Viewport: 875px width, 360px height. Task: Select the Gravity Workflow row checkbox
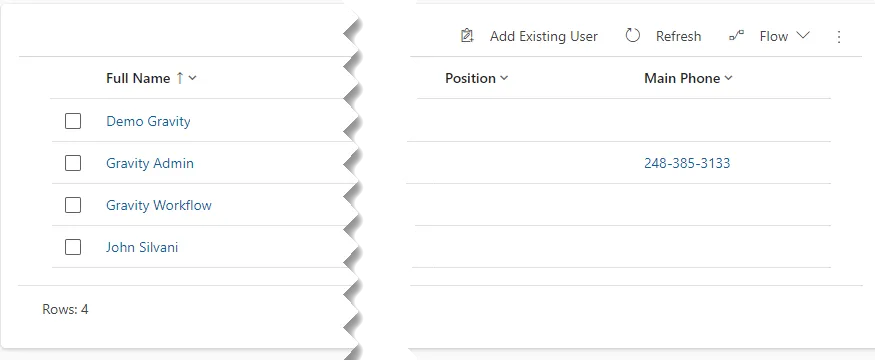tap(73, 205)
